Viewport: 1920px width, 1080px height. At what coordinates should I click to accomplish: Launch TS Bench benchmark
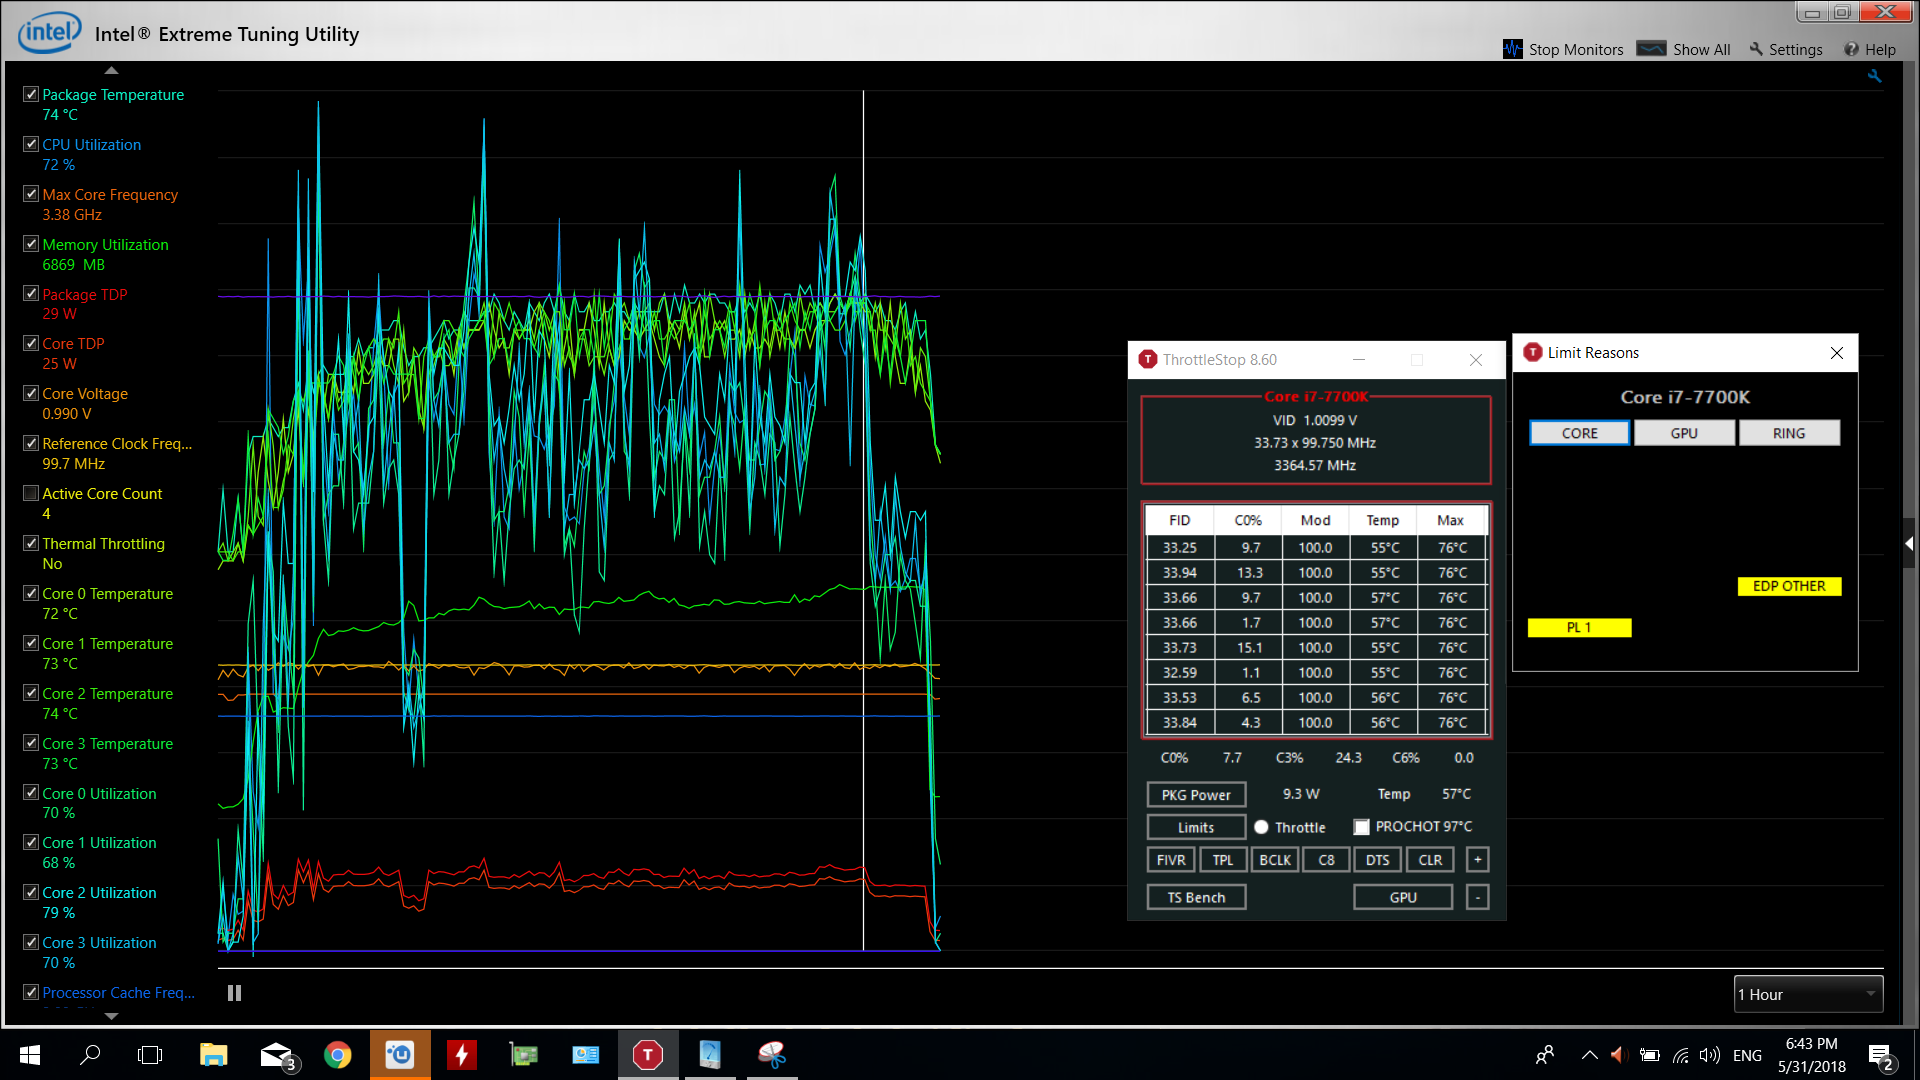pyautogui.click(x=1196, y=897)
